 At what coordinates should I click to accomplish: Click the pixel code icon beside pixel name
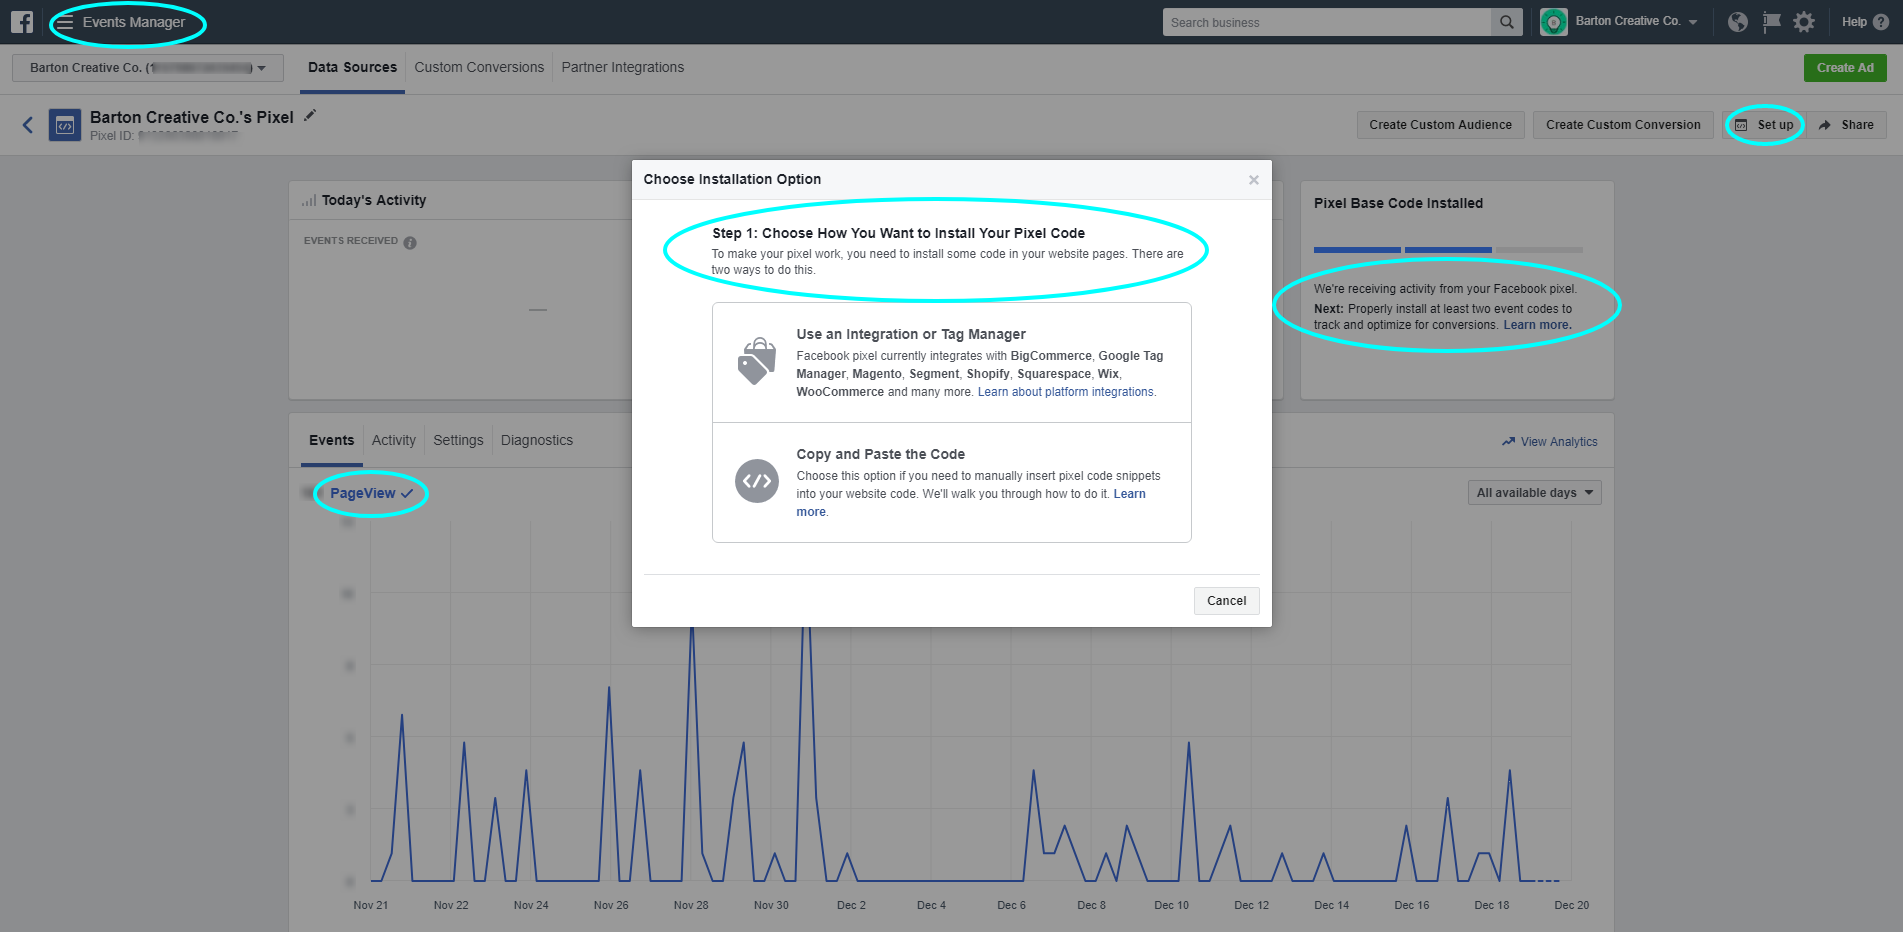pyautogui.click(x=65, y=126)
